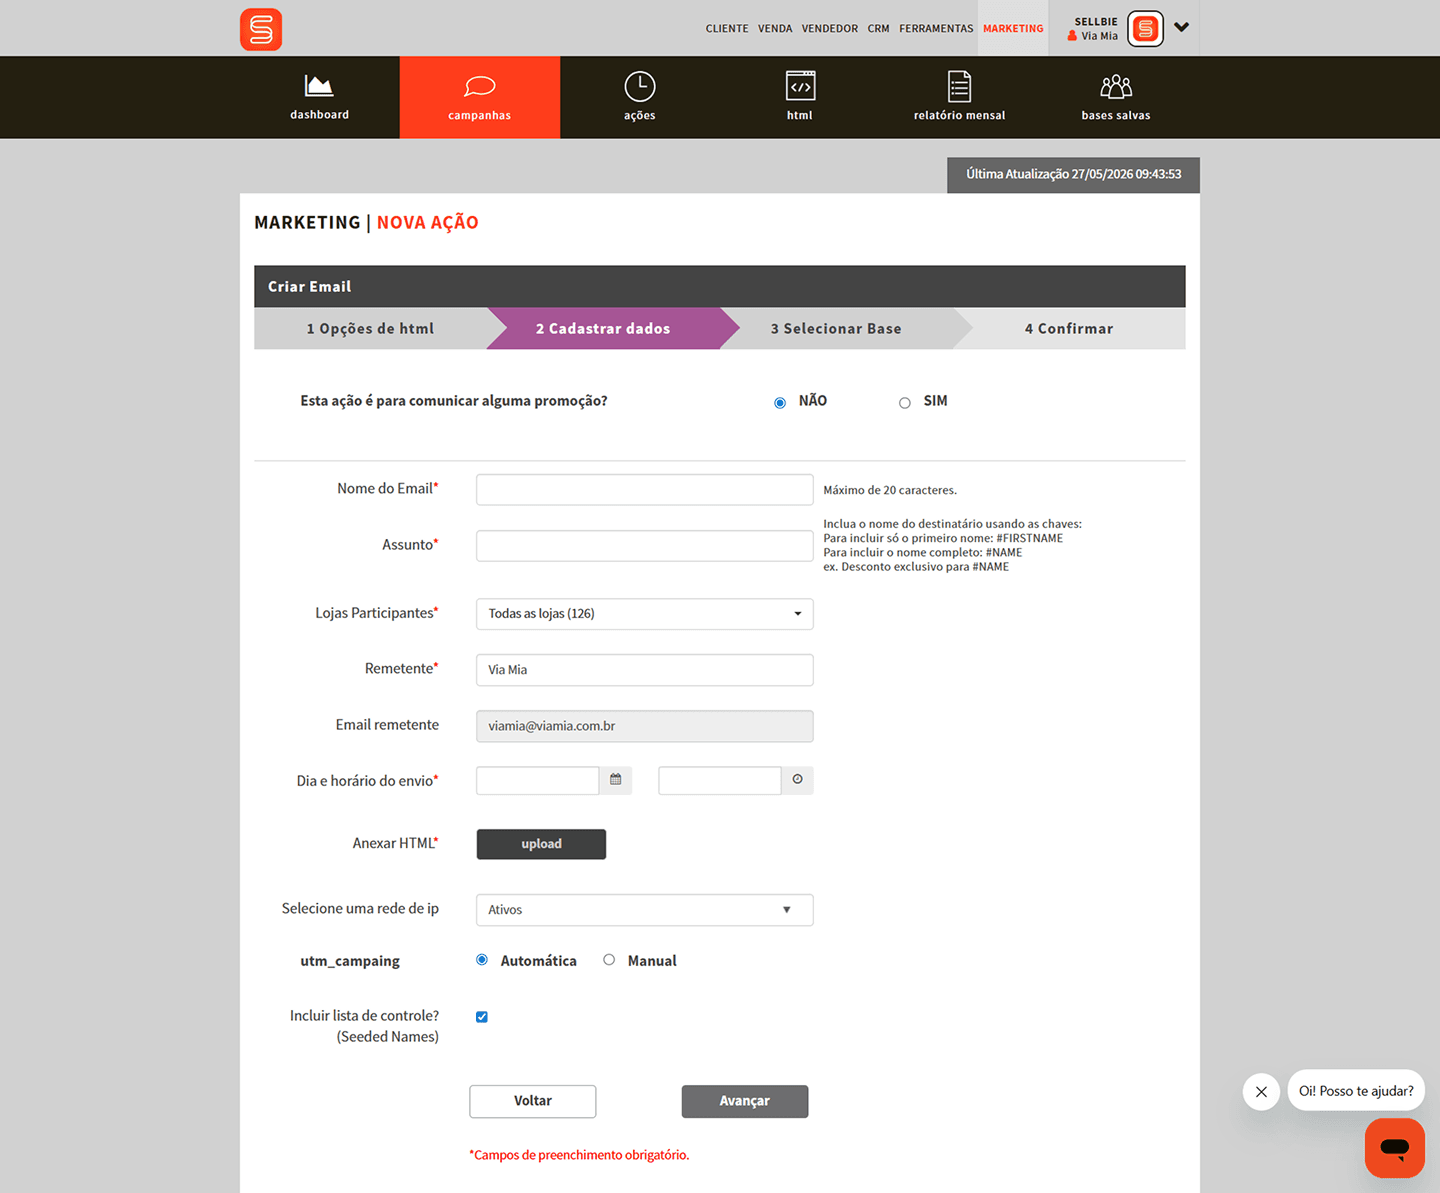
Task: Expand the account dropdown chevron
Action: pos(1182,27)
